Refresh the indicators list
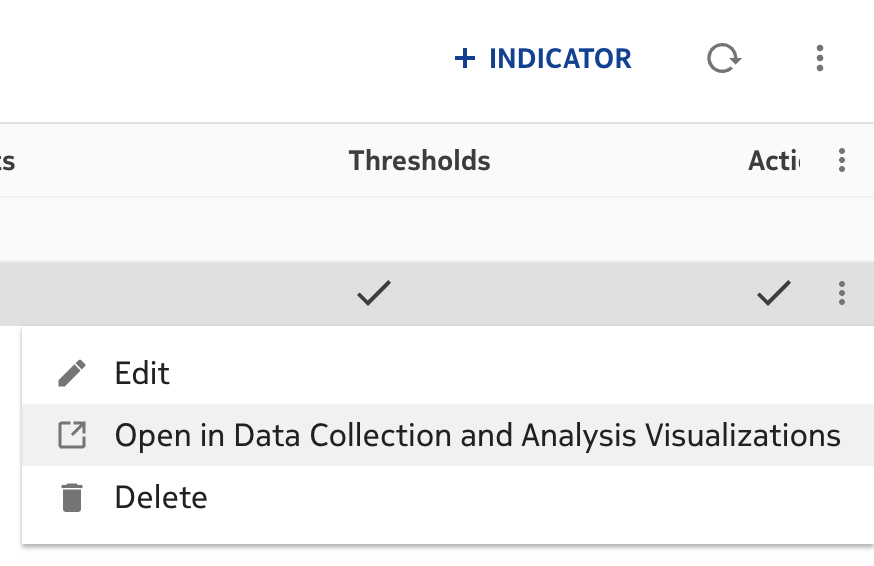874x566 pixels. 723,59
